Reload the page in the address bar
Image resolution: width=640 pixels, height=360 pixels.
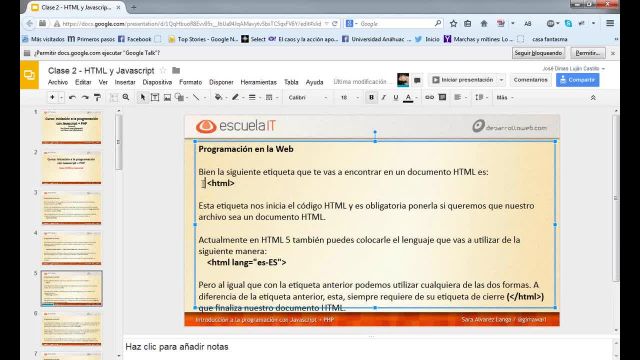(335, 24)
